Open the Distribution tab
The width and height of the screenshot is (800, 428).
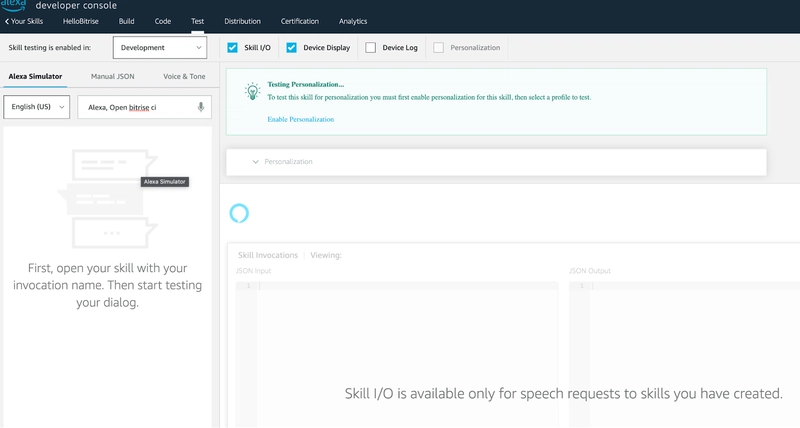coord(242,21)
